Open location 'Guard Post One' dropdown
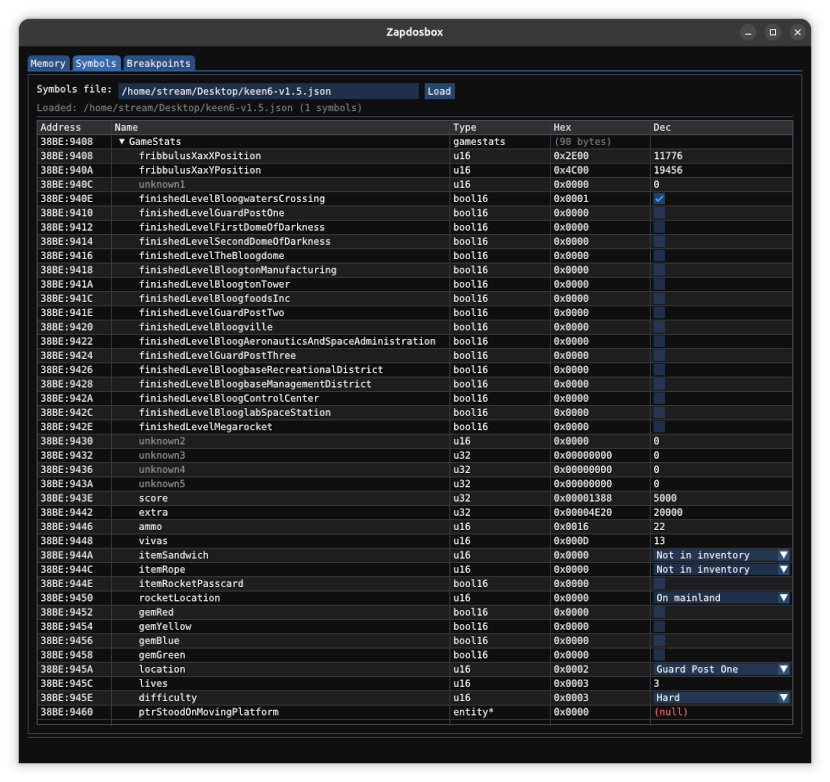This screenshot has width=830, height=782. click(x=722, y=669)
